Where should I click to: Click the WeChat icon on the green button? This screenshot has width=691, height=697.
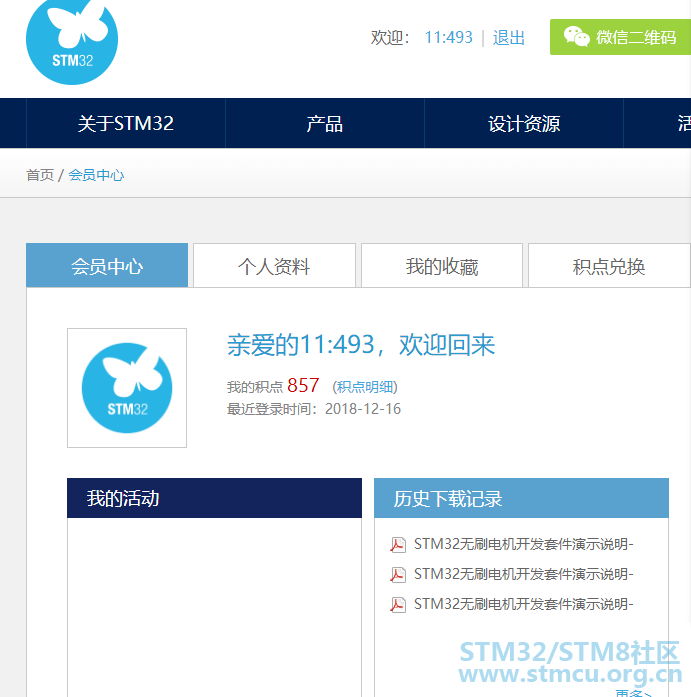point(576,36)
